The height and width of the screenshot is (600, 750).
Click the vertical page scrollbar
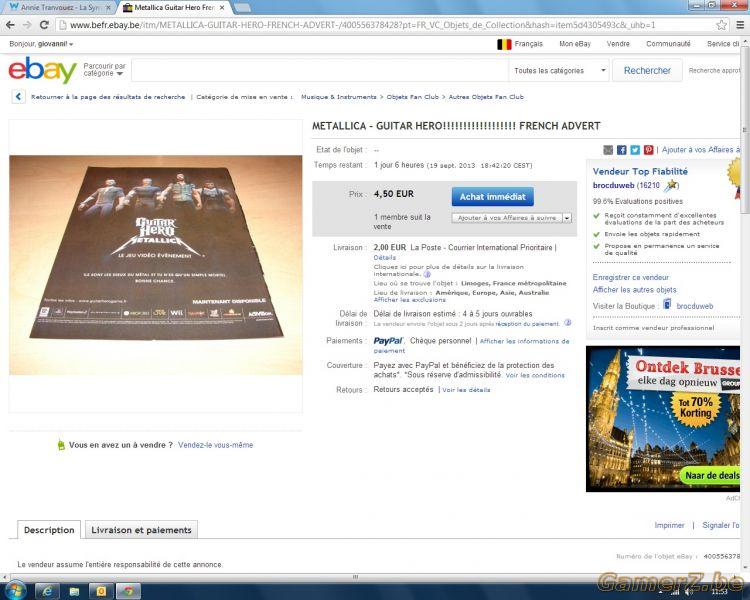pyautogui.click(x=745, y=129)
